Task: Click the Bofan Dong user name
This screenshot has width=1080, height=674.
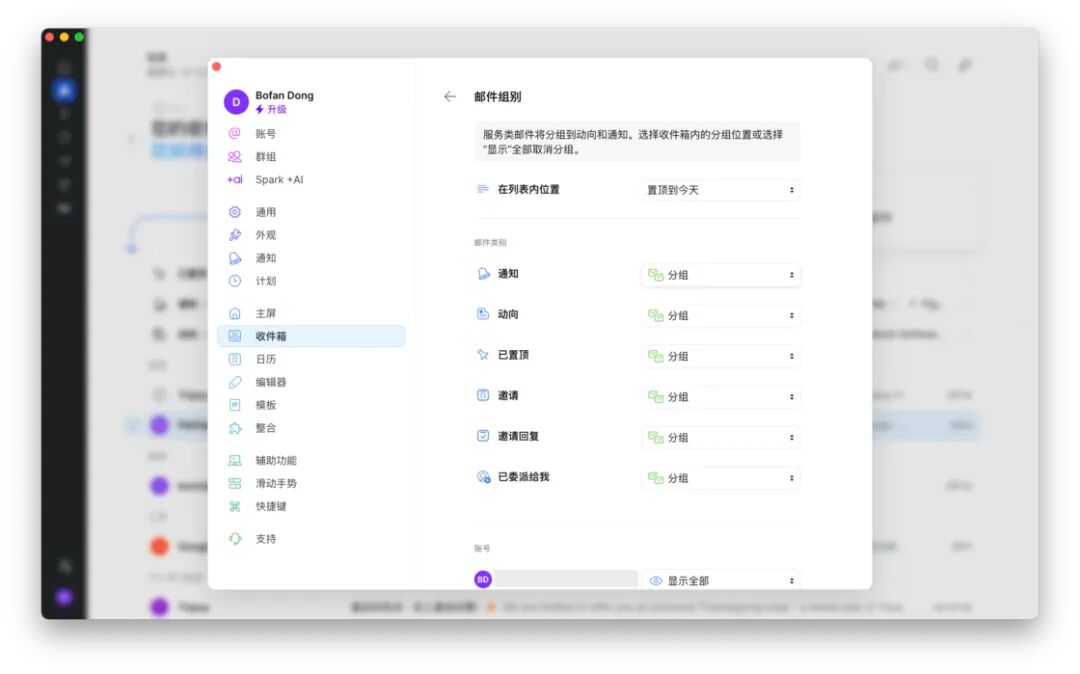Action: click(284, 95)
